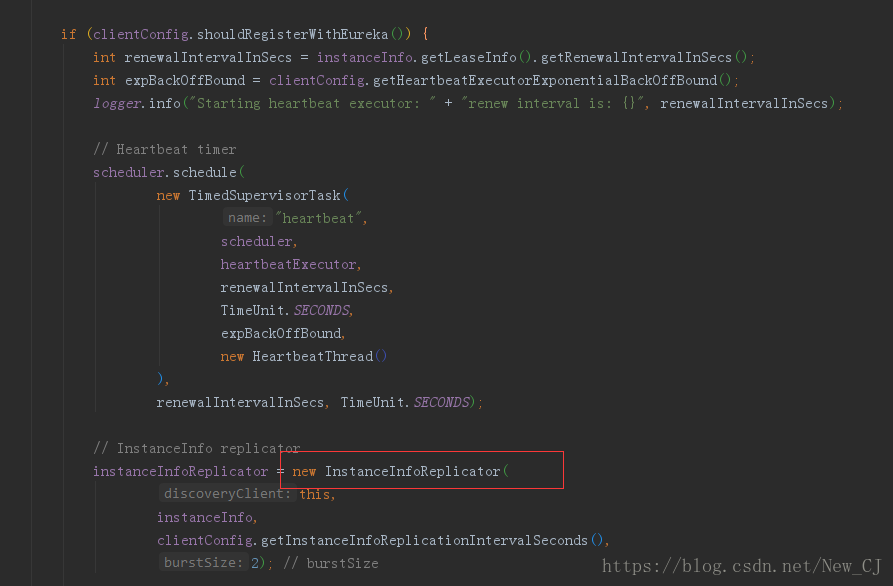The height and width of the screenshot is (586, 893).
Task: Click new HeartbeatThread() expression
Action: click(x=304, y=356)
